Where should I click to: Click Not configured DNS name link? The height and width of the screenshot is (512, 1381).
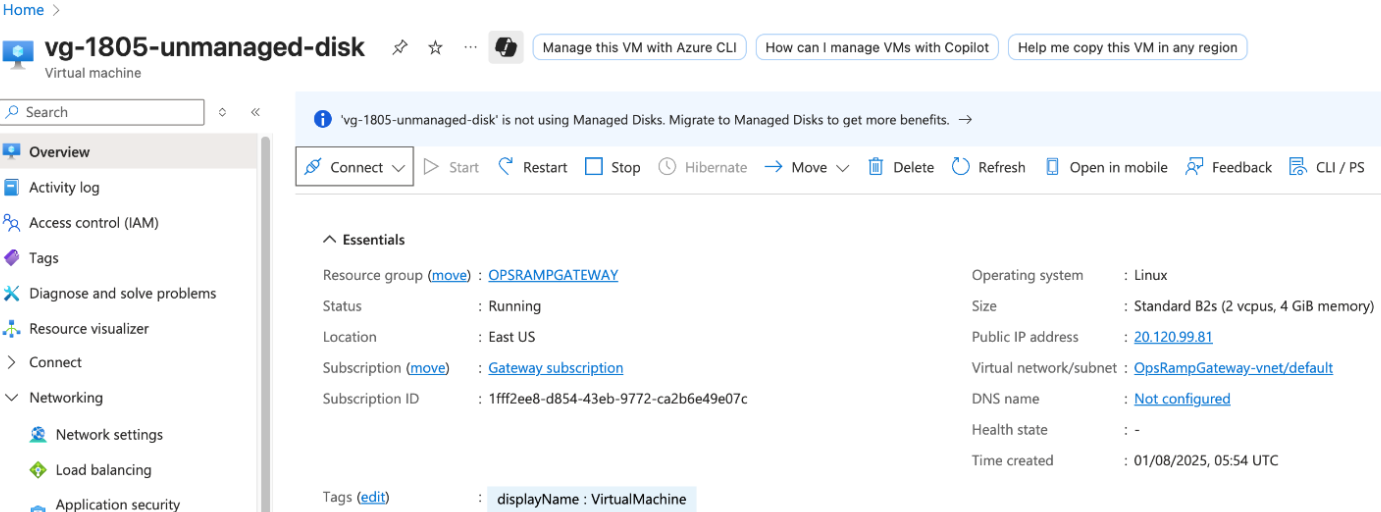[1182, 399]
